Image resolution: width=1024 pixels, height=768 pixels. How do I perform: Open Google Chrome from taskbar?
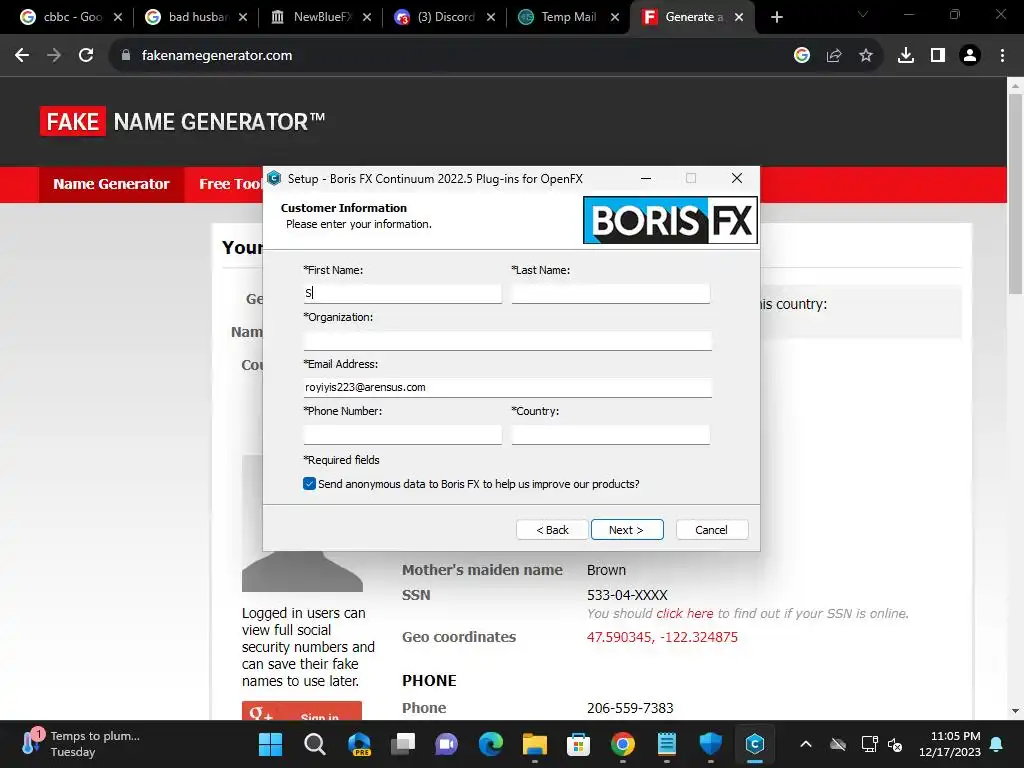pyautogui.click(x=623, y=744)
